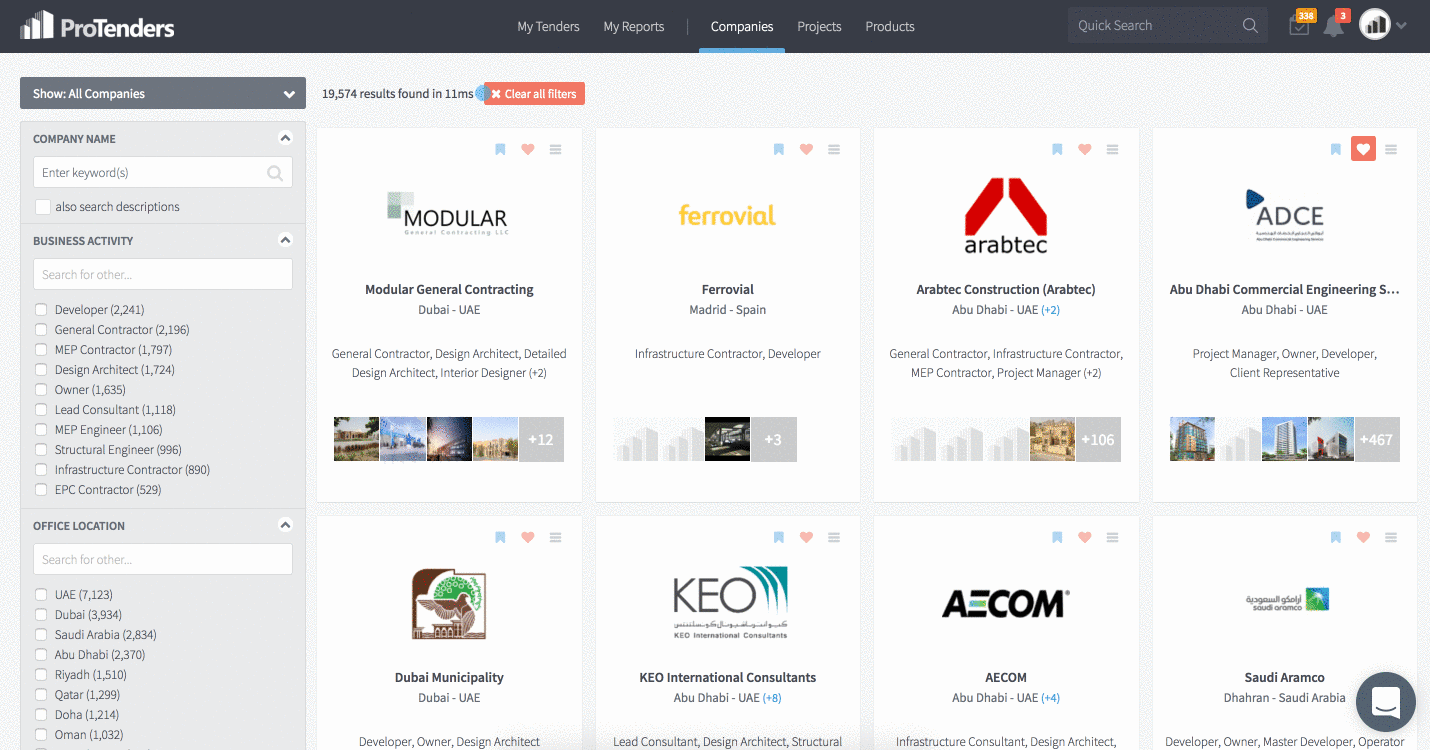This screenshot has width=1430, height=750.
Task: Expand AECOM additional locations (+4)
Action: click(x=1050, y=698)
